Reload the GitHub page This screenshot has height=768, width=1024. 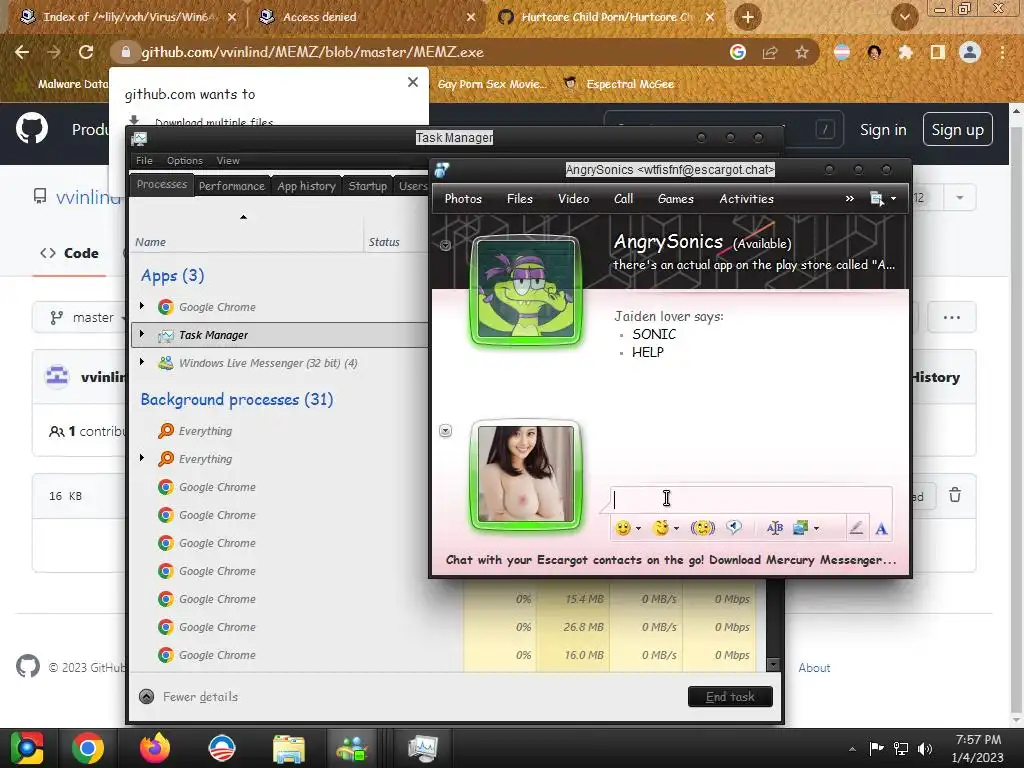point(86,52)
